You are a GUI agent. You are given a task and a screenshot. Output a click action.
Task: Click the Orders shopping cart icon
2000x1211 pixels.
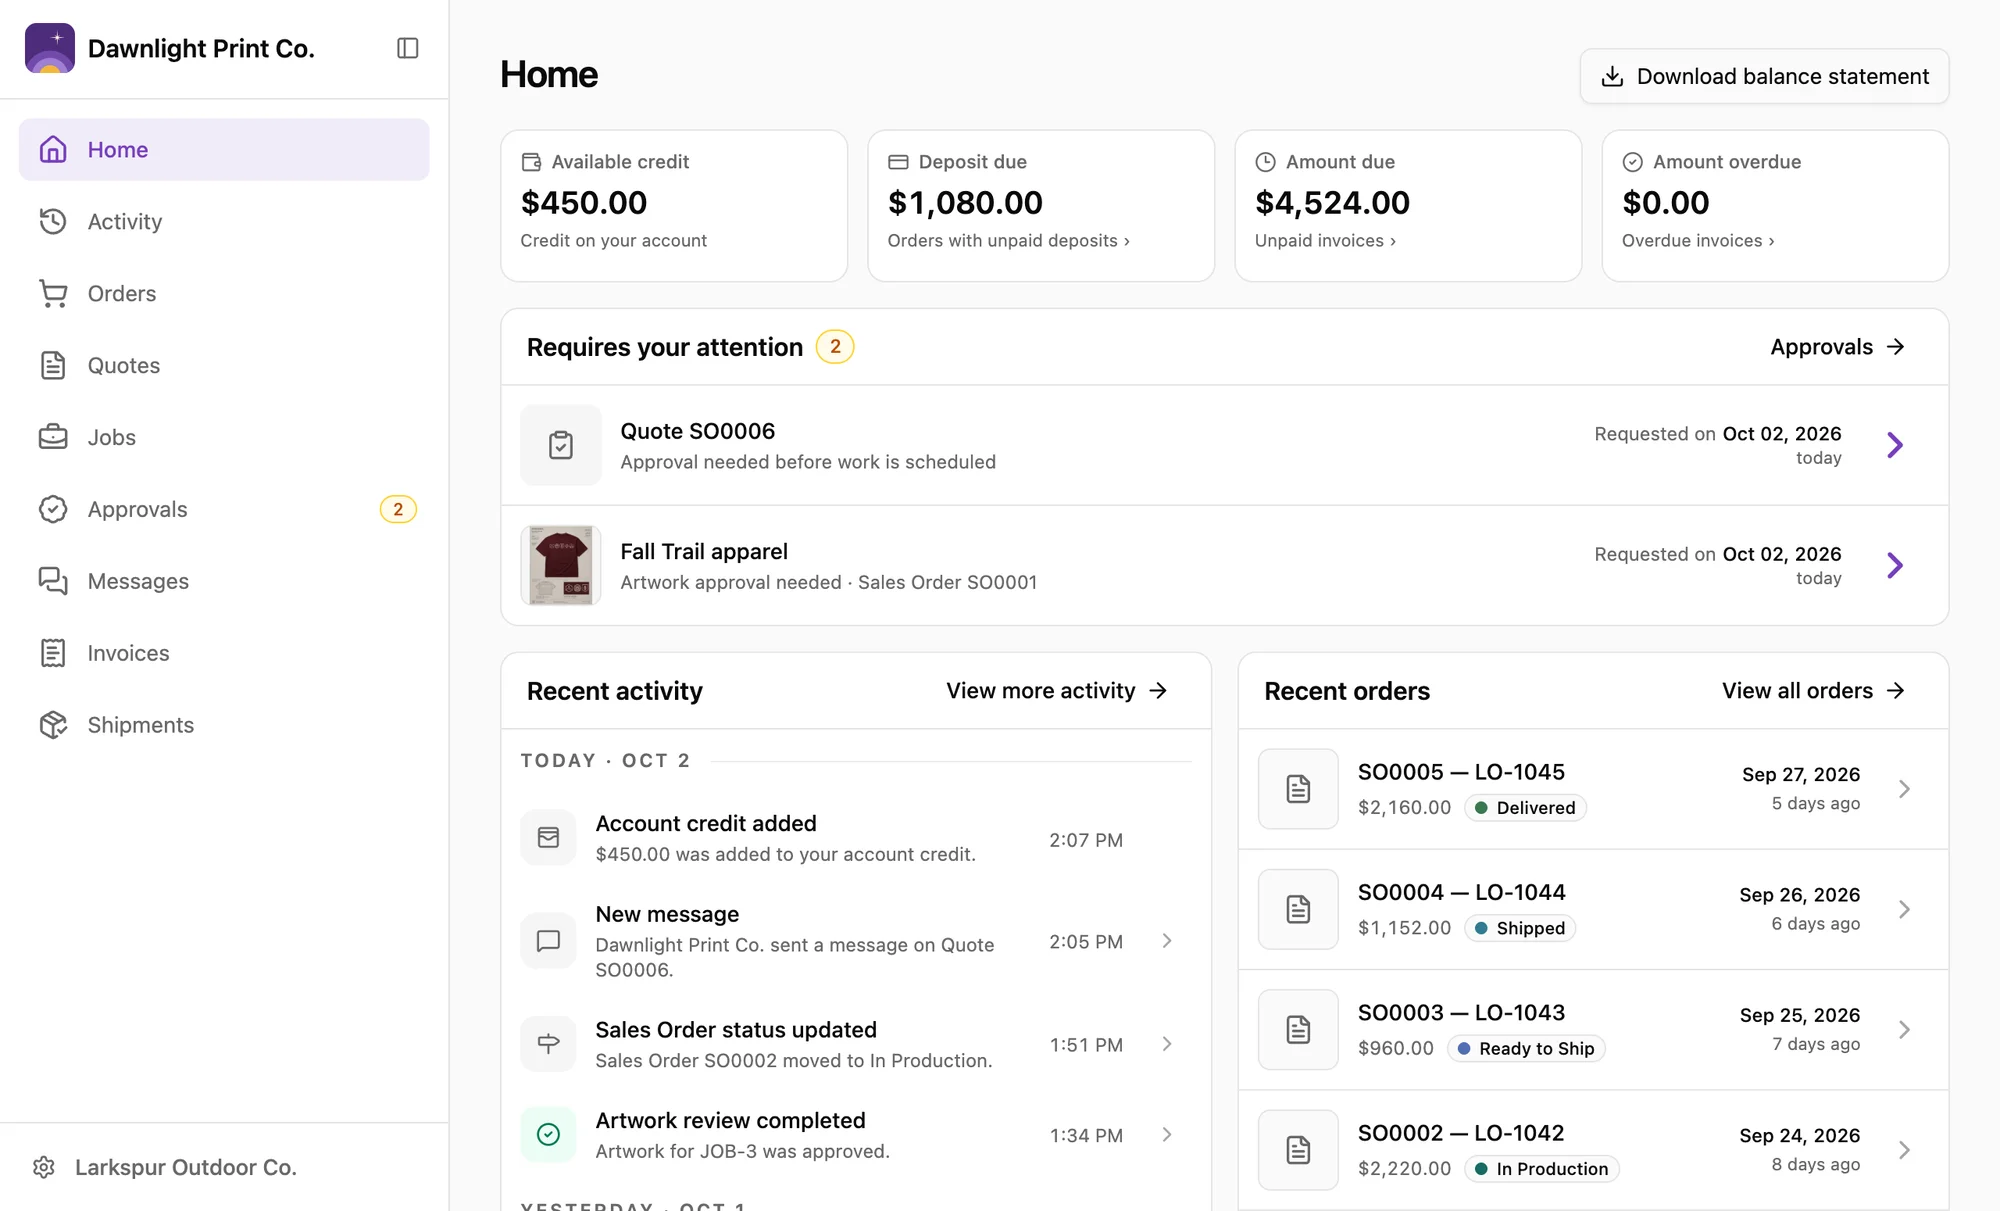[53, 293]
